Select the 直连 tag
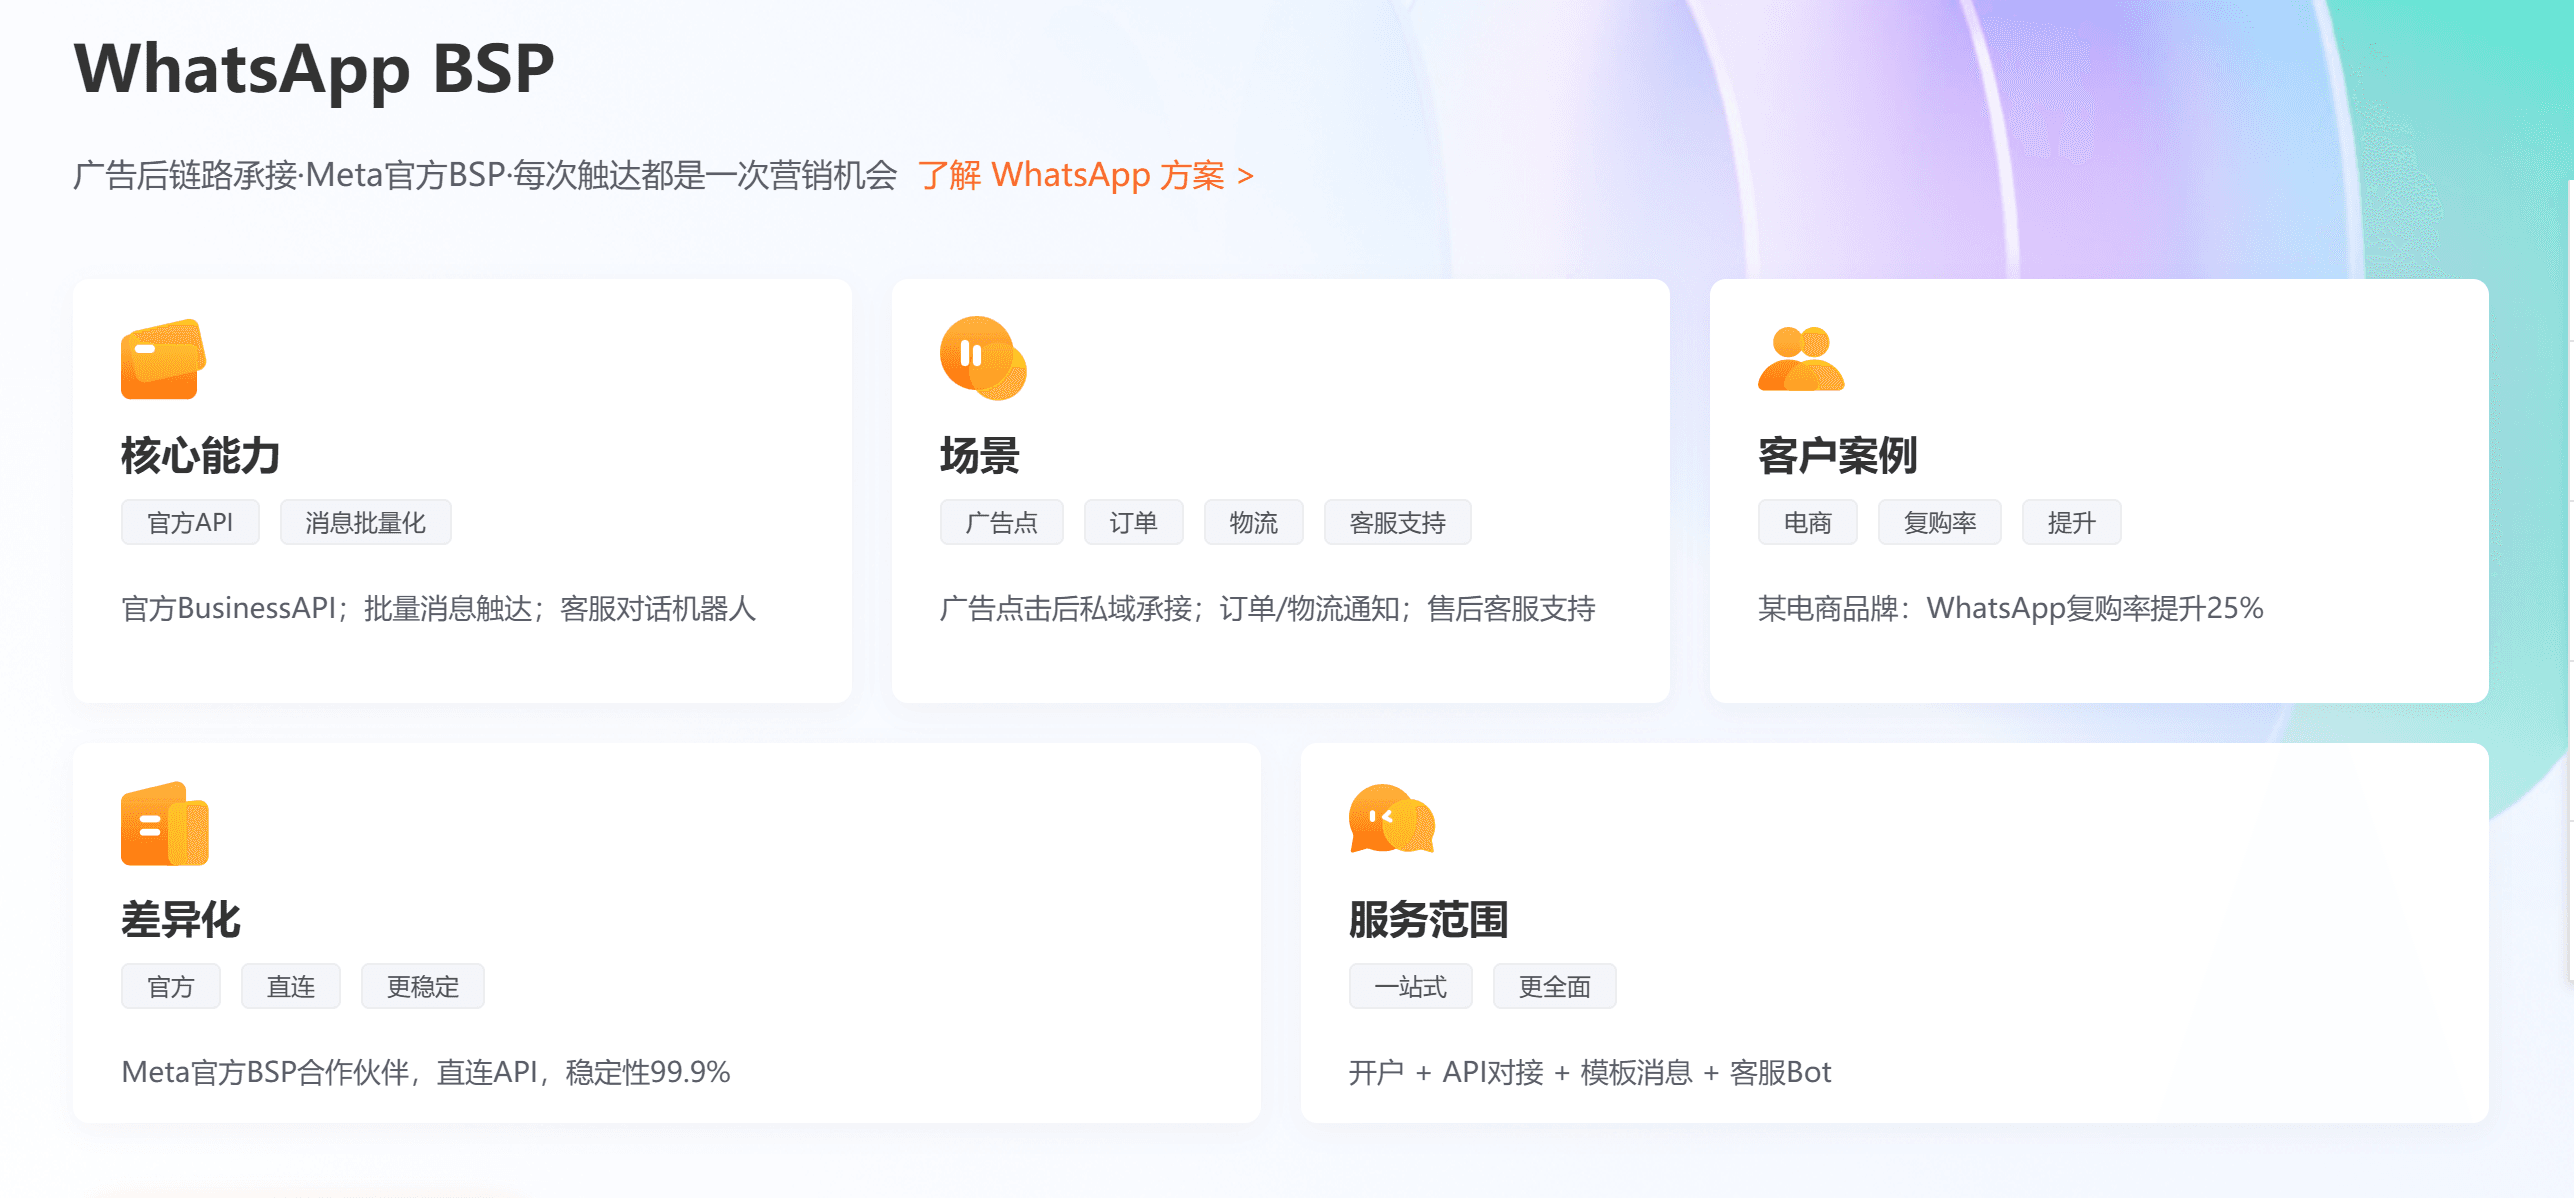The width and height of the screenshot is (2574, 1198). pyautogui.click(x=290, y=986)
